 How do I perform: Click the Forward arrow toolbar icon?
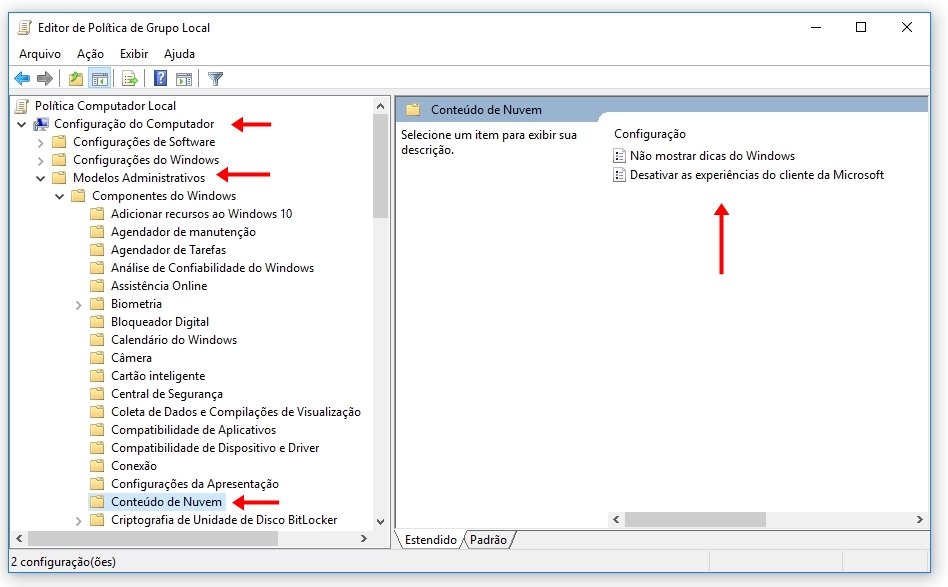coord(45,79)
